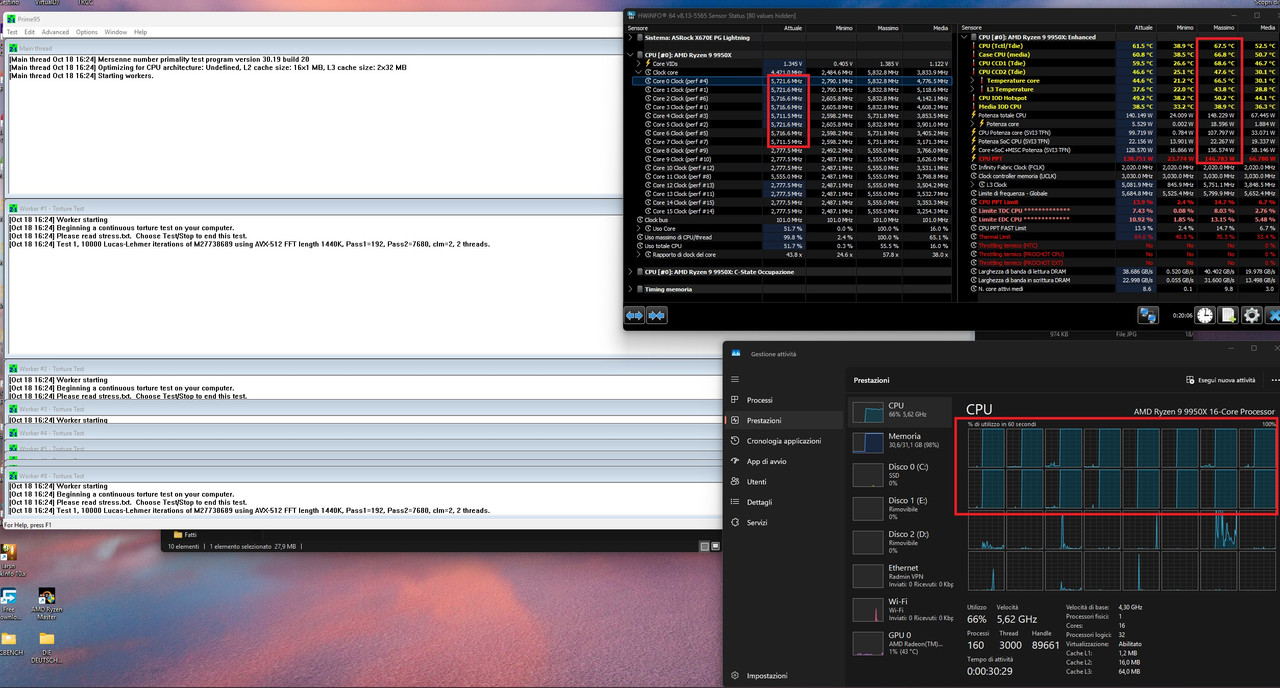Expand Core VIDs row
Screen dimensions: 1280x688
point(639,63)
